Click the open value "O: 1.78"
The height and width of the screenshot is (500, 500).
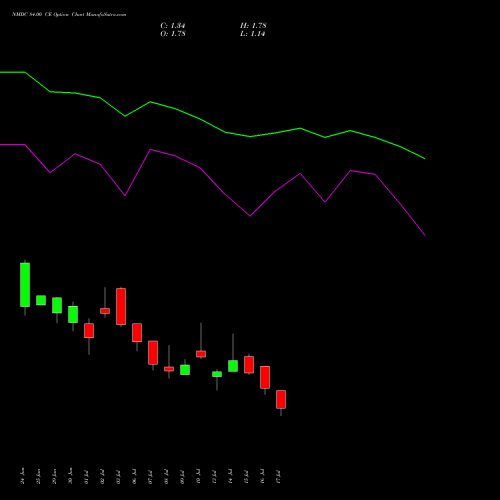pos(173,34)
